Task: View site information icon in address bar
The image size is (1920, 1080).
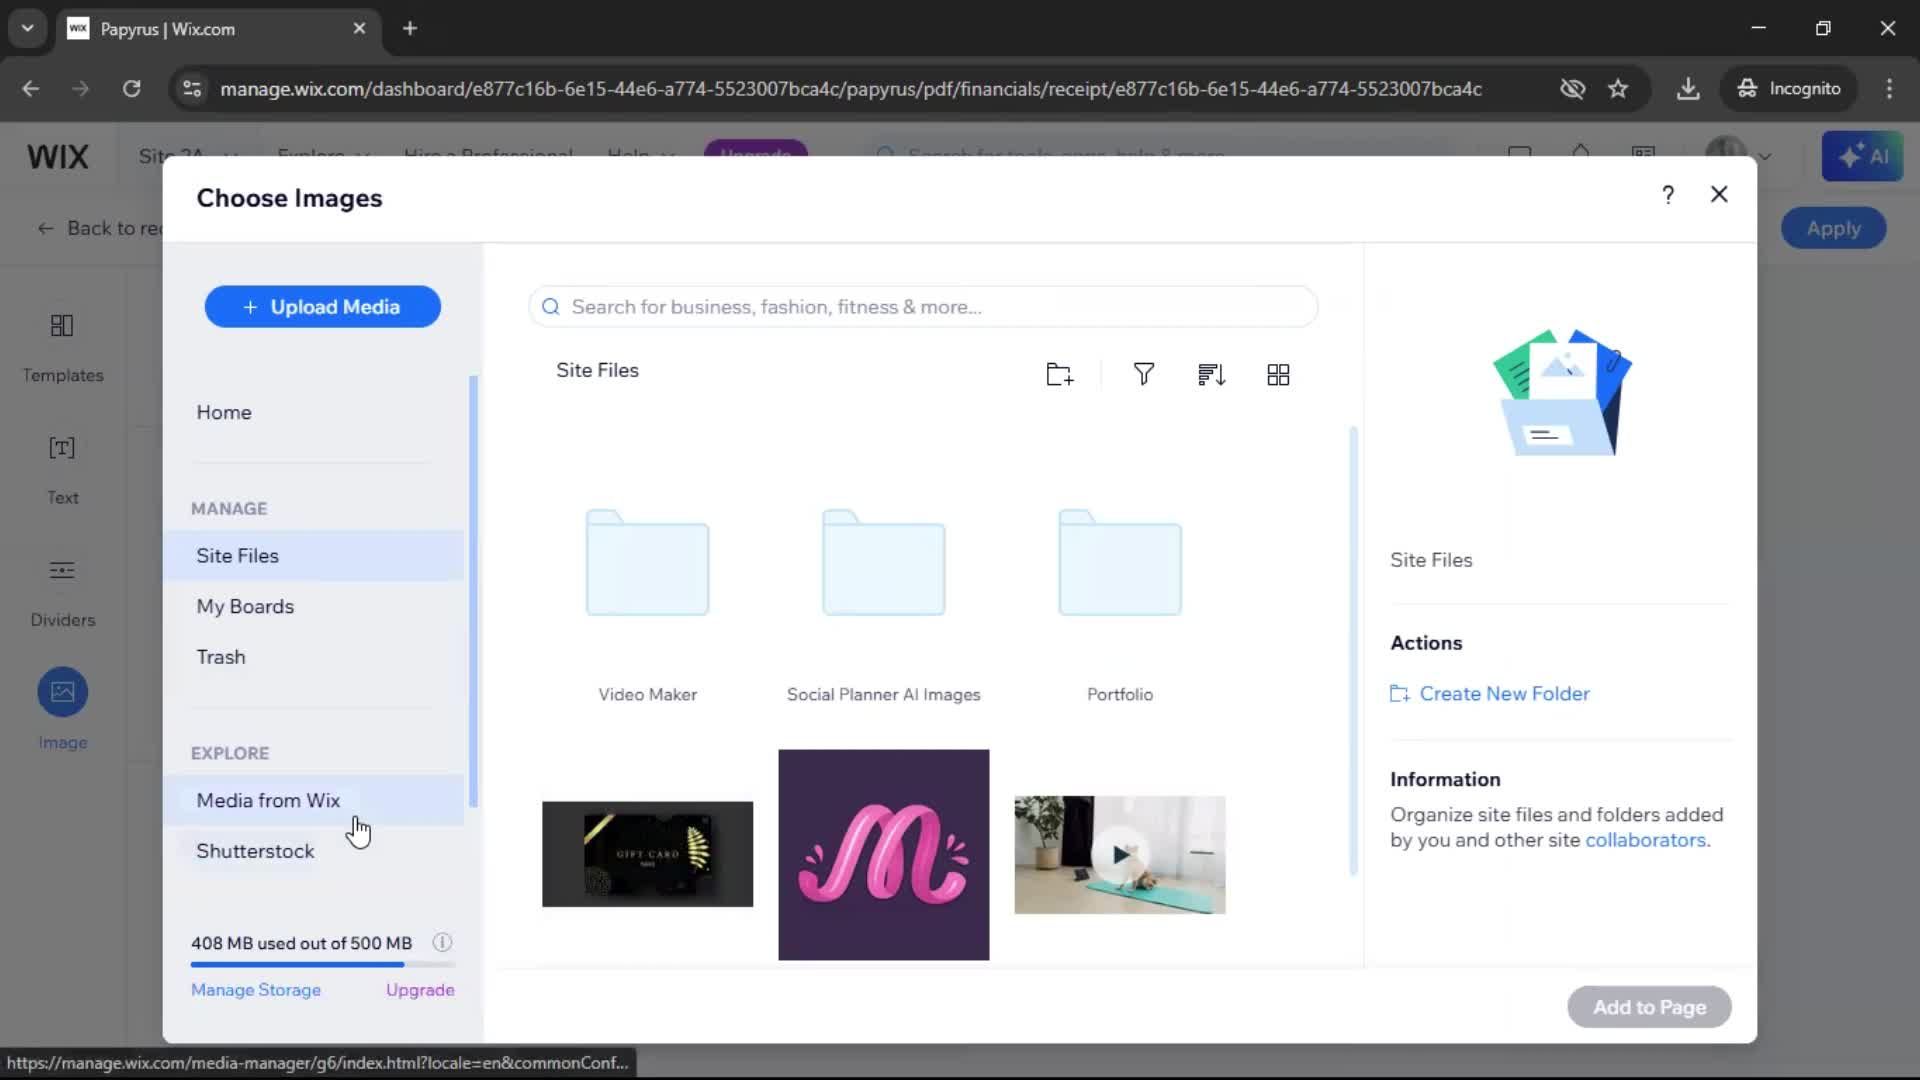Action: [x=191, y=88]
